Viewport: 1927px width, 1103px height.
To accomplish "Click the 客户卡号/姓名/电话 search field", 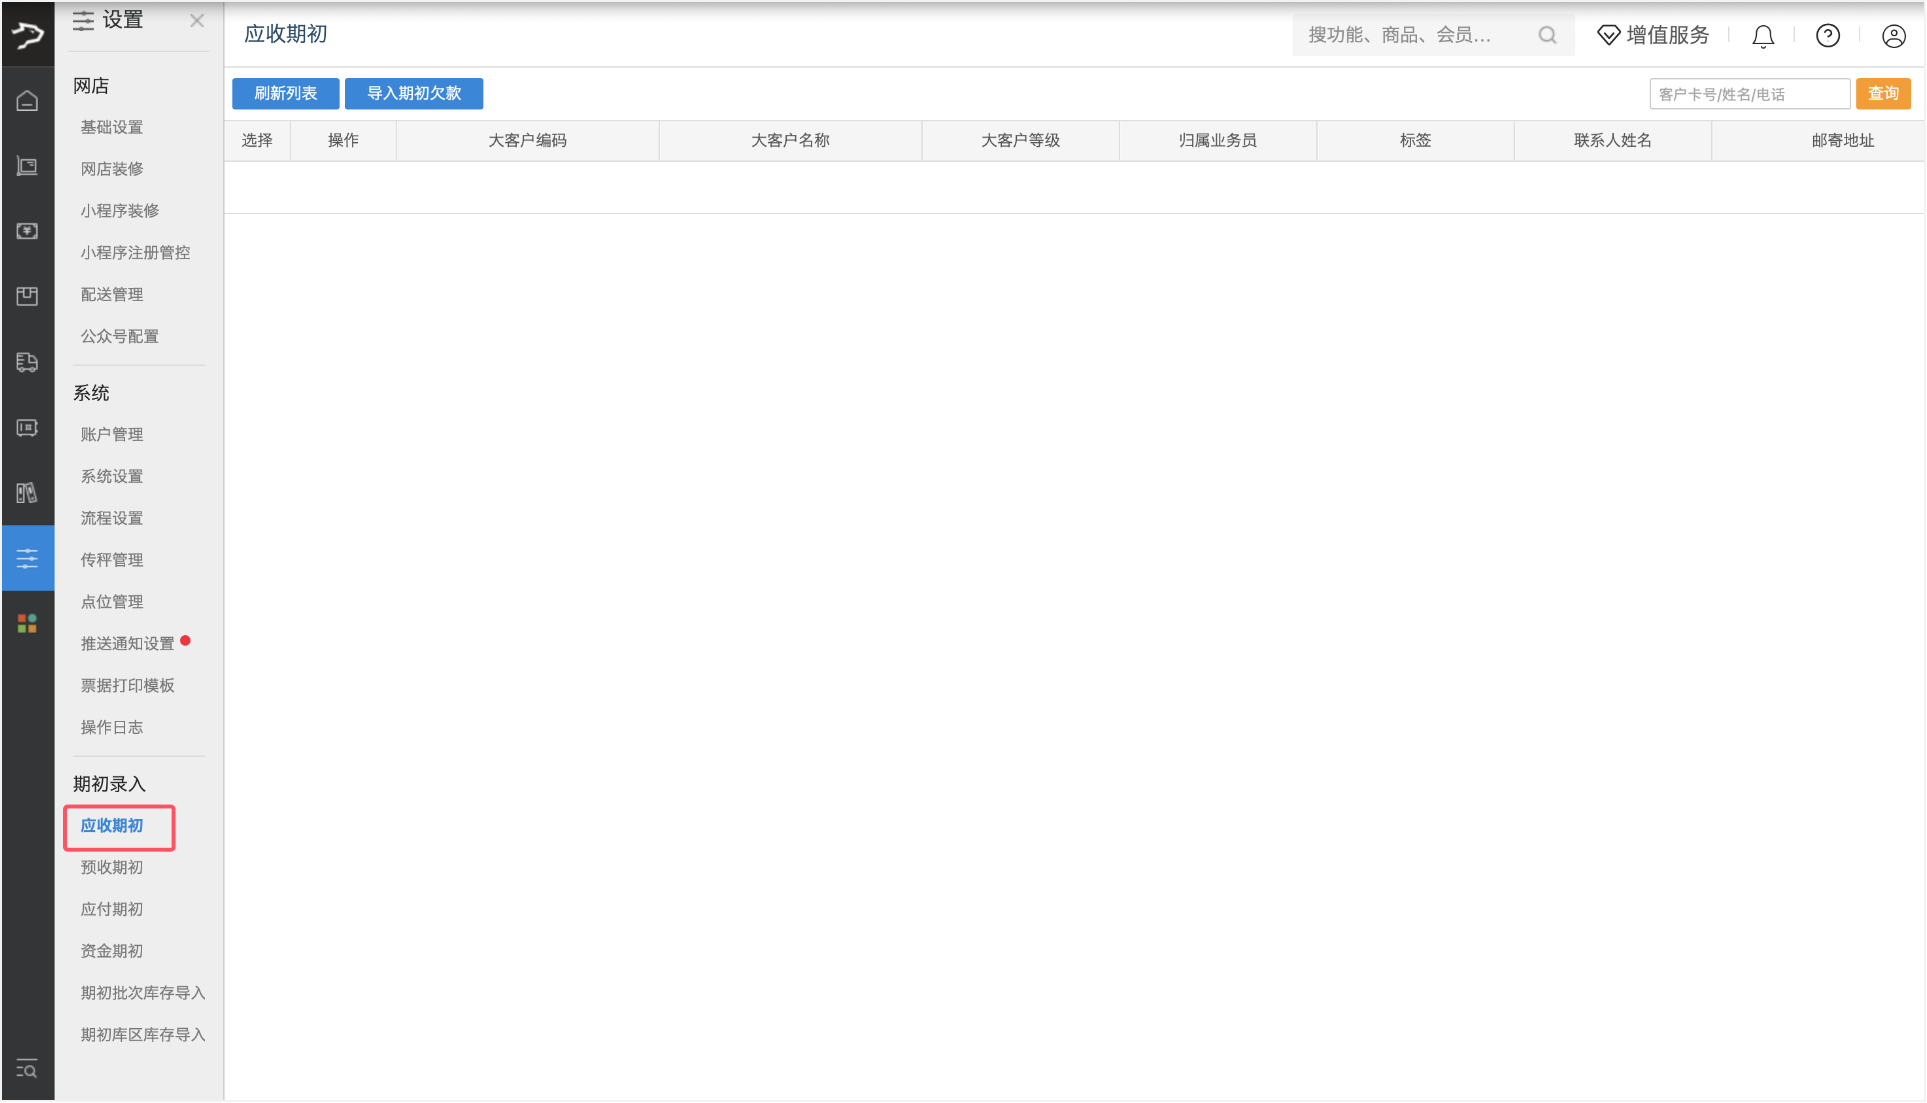I will (x=1748, y=94).
